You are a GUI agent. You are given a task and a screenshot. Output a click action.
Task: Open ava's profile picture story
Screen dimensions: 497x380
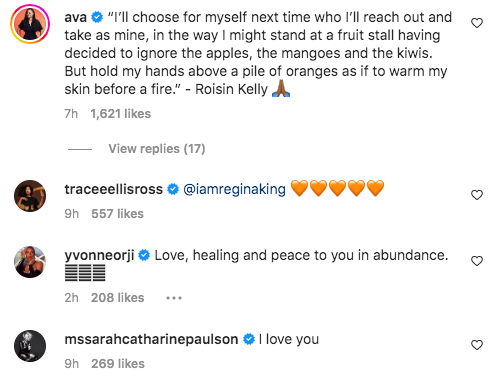pos(30,24)
